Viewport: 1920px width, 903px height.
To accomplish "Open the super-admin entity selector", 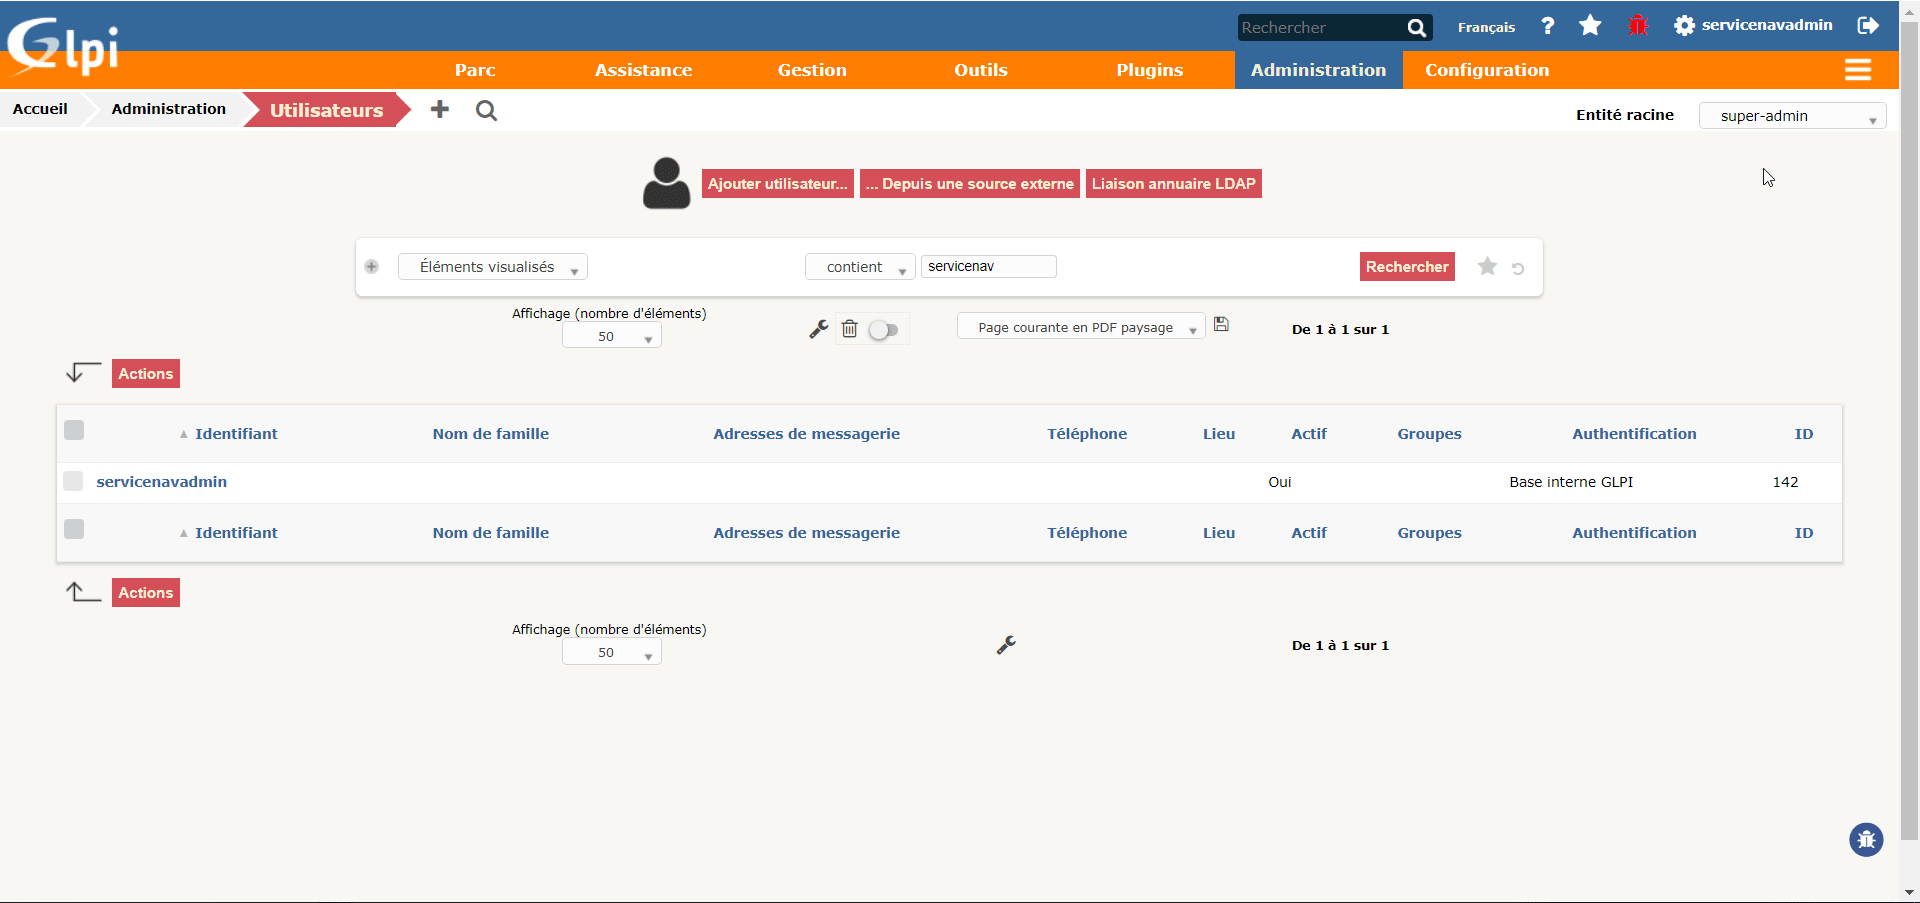I will pos(1791,116).
